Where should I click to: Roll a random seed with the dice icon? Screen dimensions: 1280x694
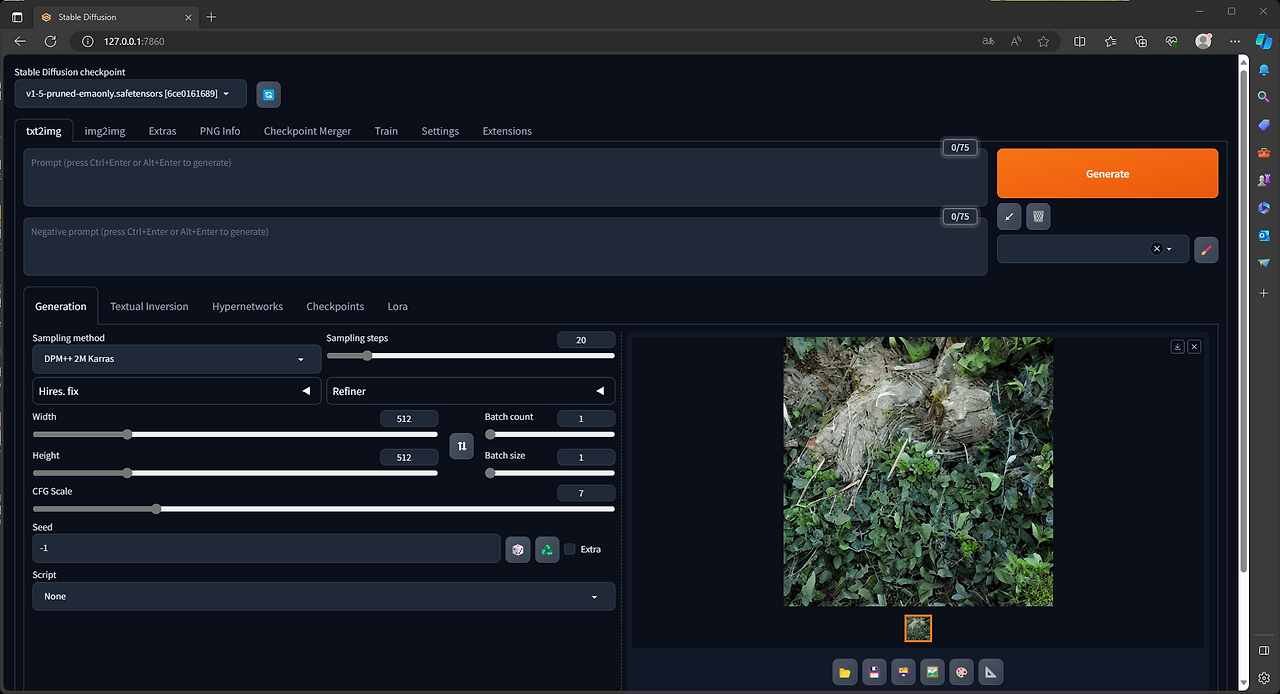pyautogui.click(x=517, y=549)
